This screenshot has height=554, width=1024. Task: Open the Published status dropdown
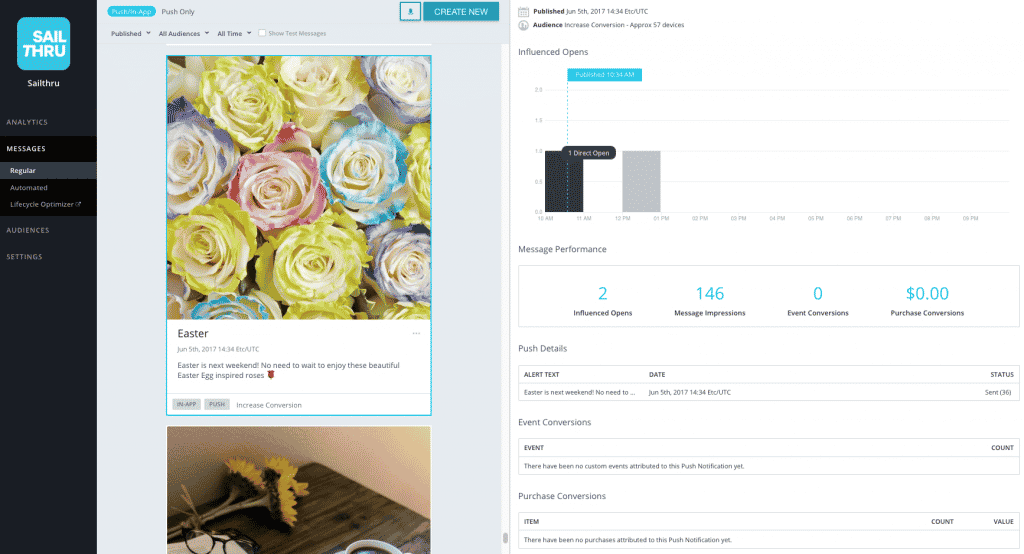pos(131,33)
